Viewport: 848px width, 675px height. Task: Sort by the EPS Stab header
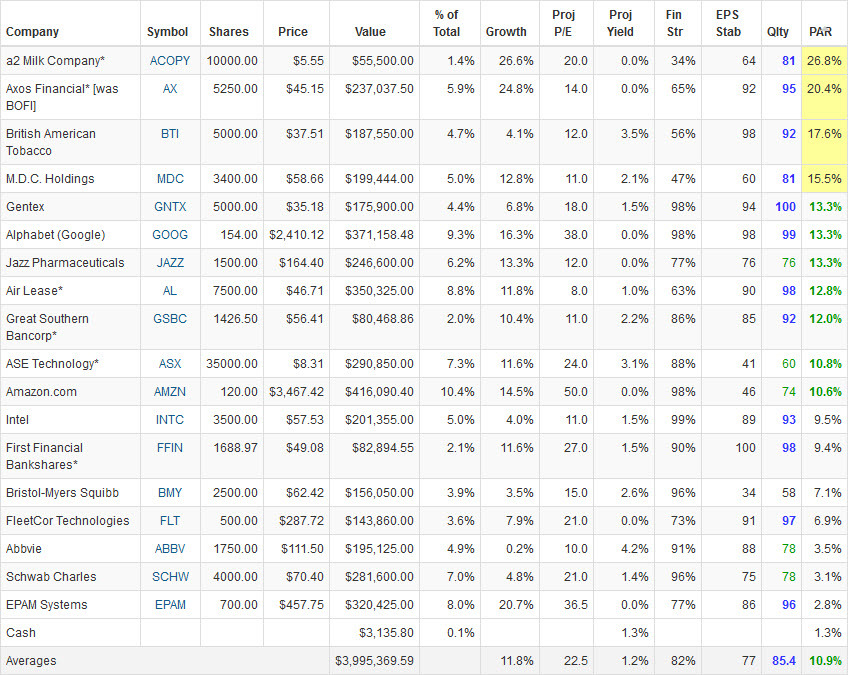(728, 23)
